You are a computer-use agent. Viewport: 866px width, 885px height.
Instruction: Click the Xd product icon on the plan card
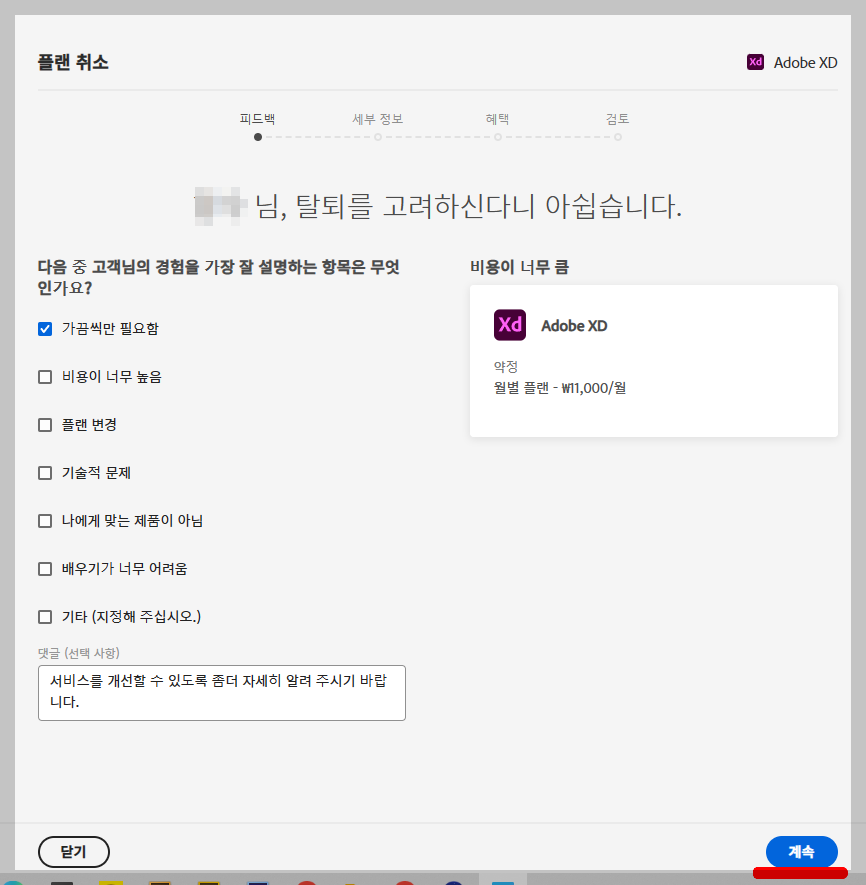[x=510, y=325]
